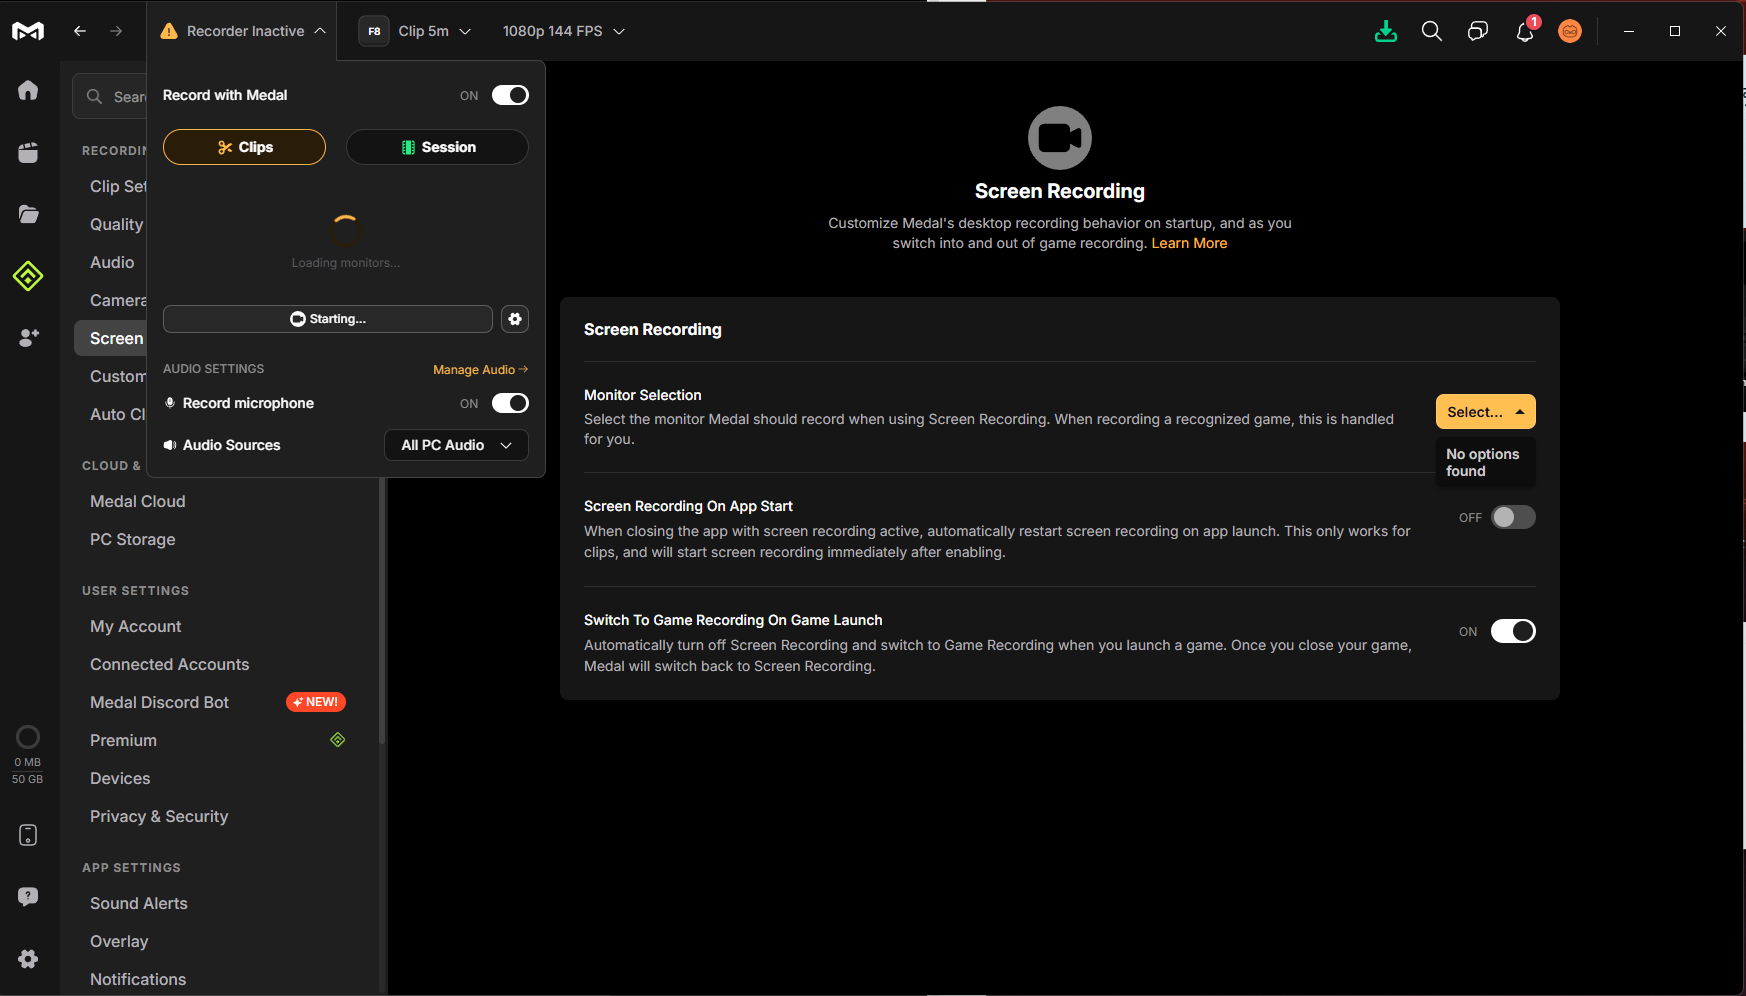The image size is (1746, 996).
Task: Open My Account settings
Action: coord(136,626)
